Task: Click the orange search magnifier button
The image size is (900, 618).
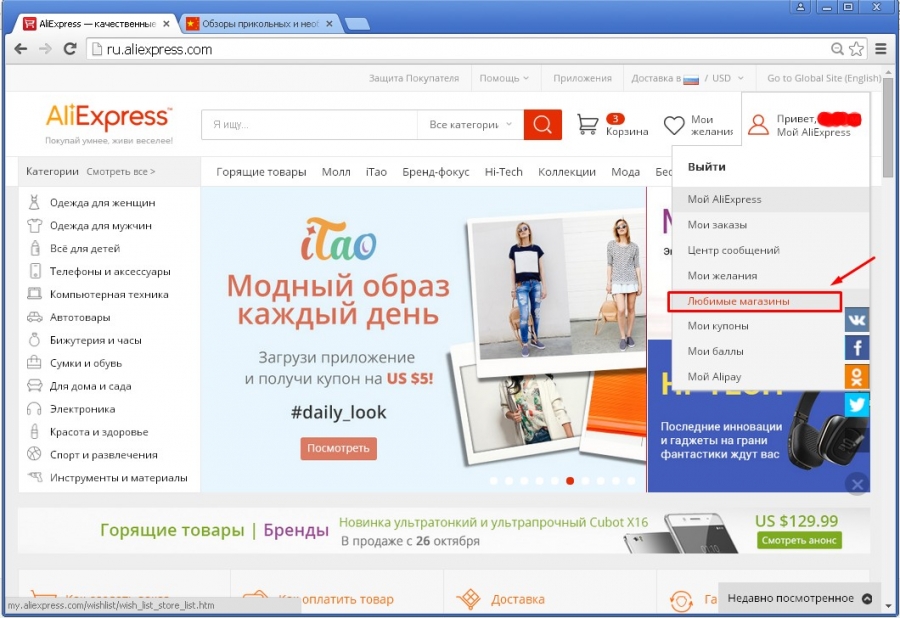Action: 542,125
